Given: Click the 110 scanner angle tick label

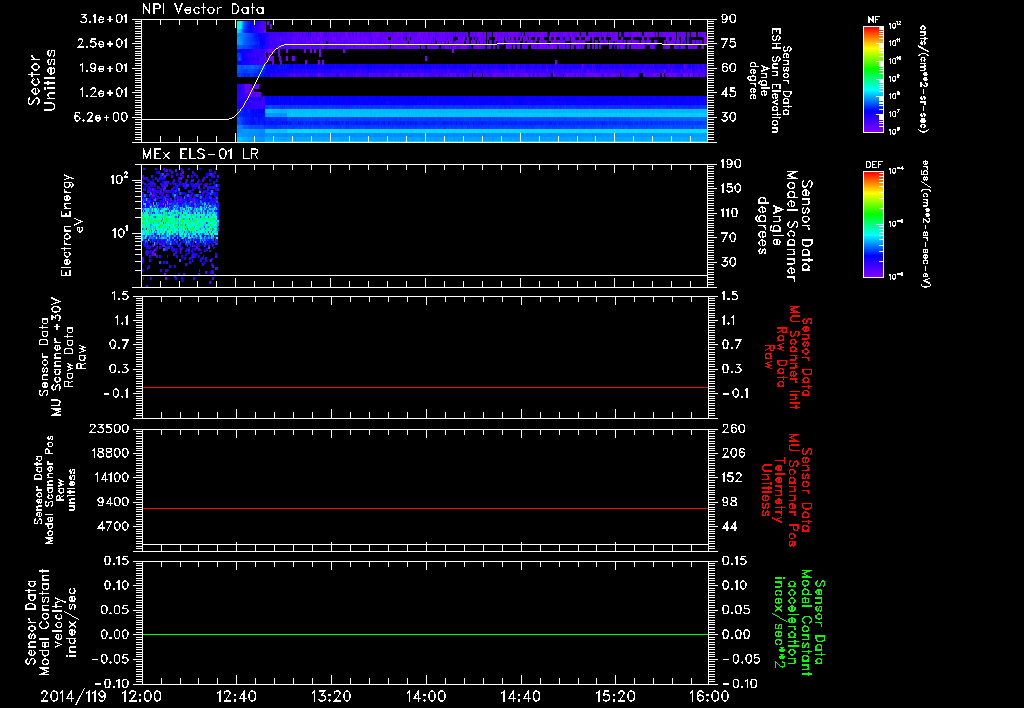Looking at the screenshot, I should pyautogui.click(x=731, y=213).
